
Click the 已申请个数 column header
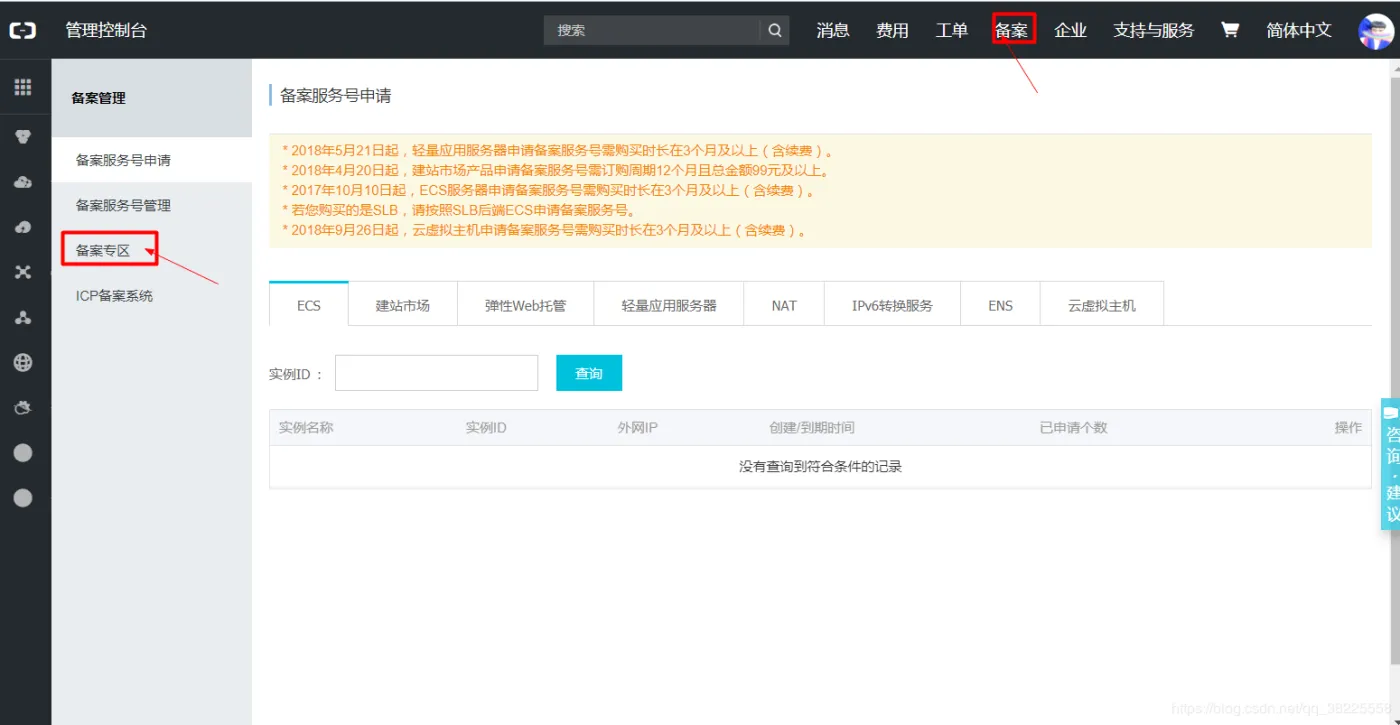pos(1073,427)
